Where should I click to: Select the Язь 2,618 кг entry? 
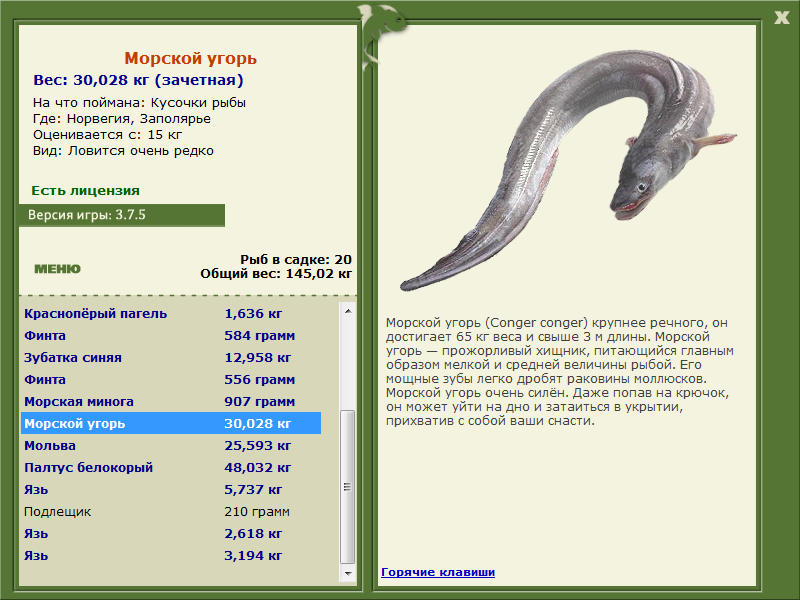171,533
